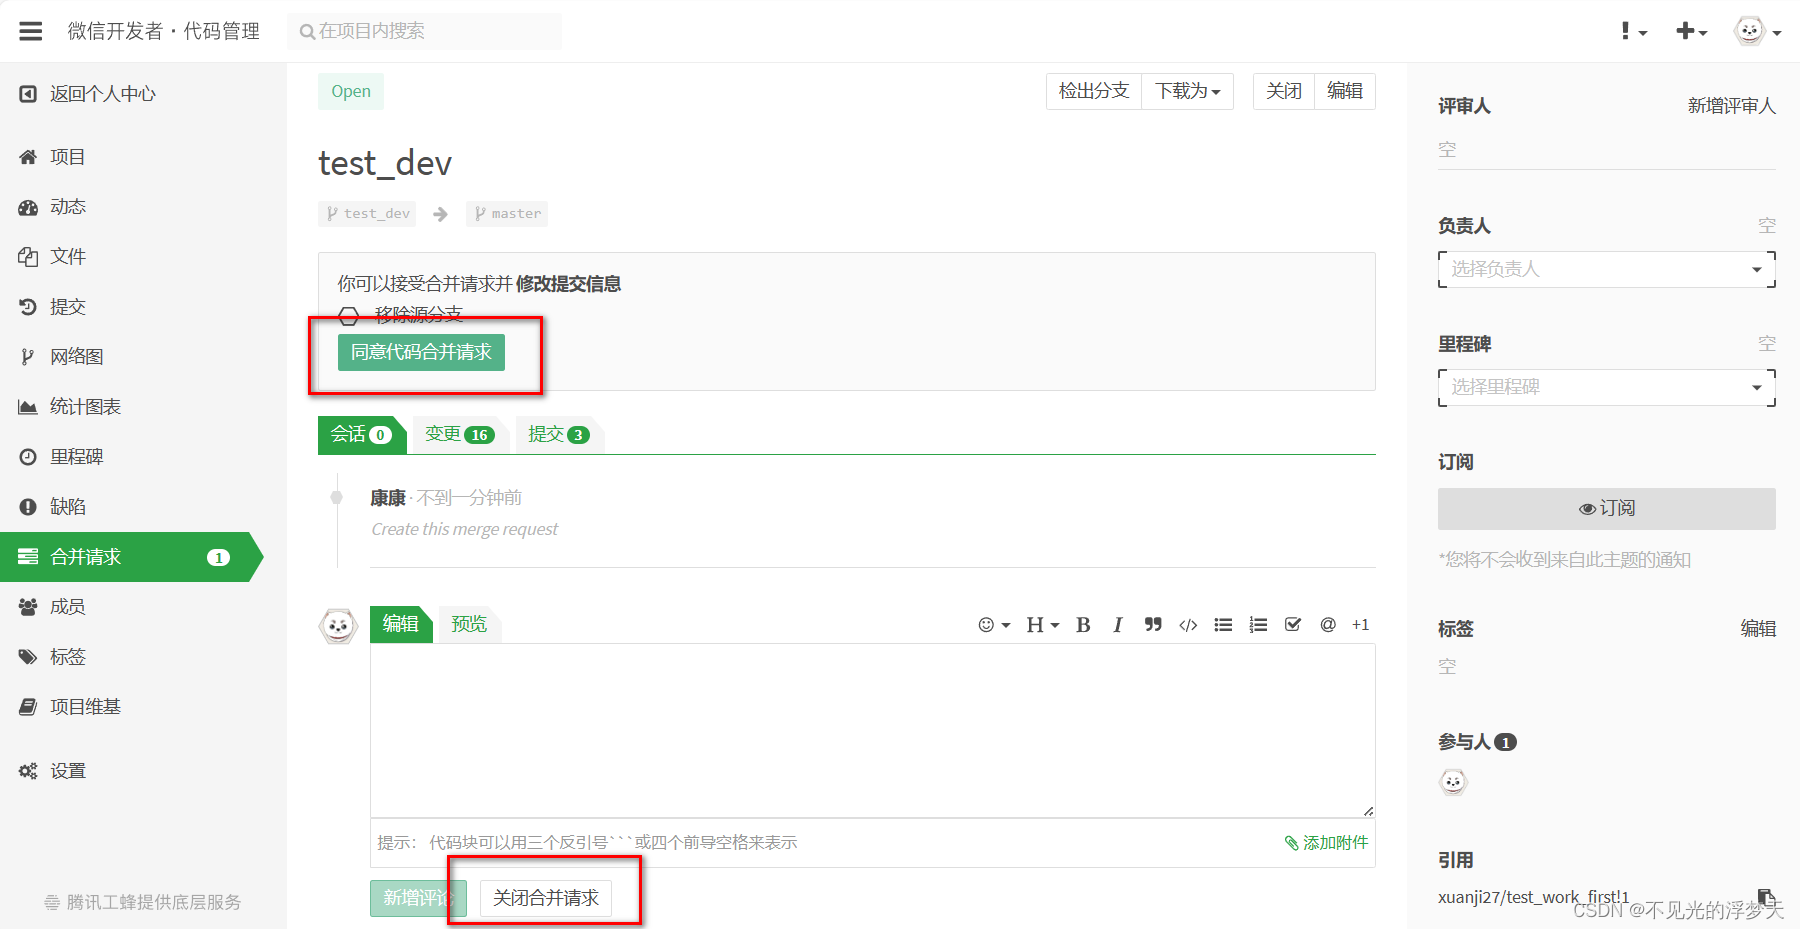The width and height of the screenshot is (1800, 929).
Task: Insert @ mention
Action: (1328, 625)
